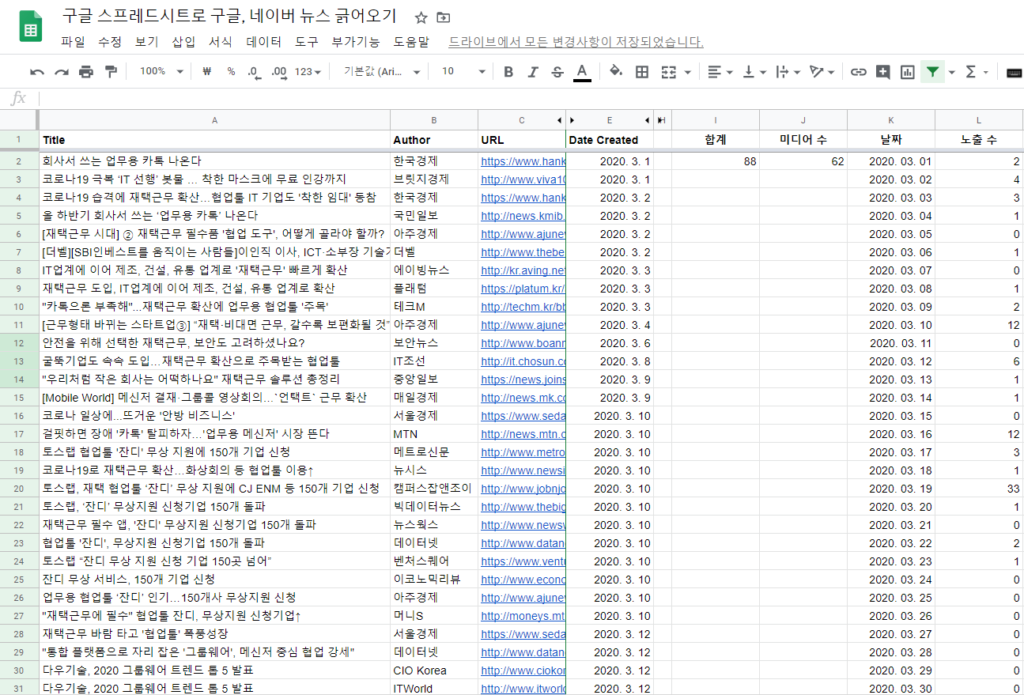This screenshot has height=695, width=1024.
Task: Toggle italic formatting
Action: (x=533, y=72)
